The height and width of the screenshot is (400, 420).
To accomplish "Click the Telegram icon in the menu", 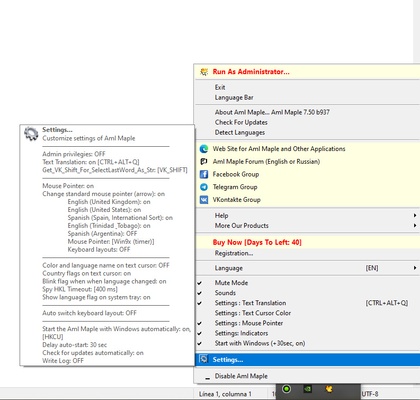I will pyautogui.click(x=204, y=187).
